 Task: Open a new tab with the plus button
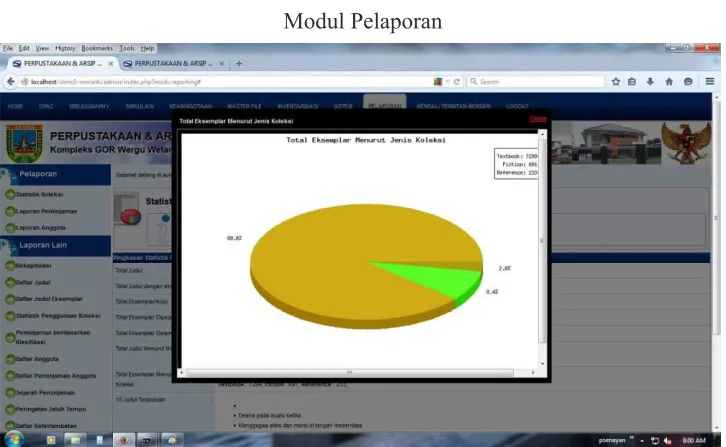pyautogui.click(x=239, y=63)
